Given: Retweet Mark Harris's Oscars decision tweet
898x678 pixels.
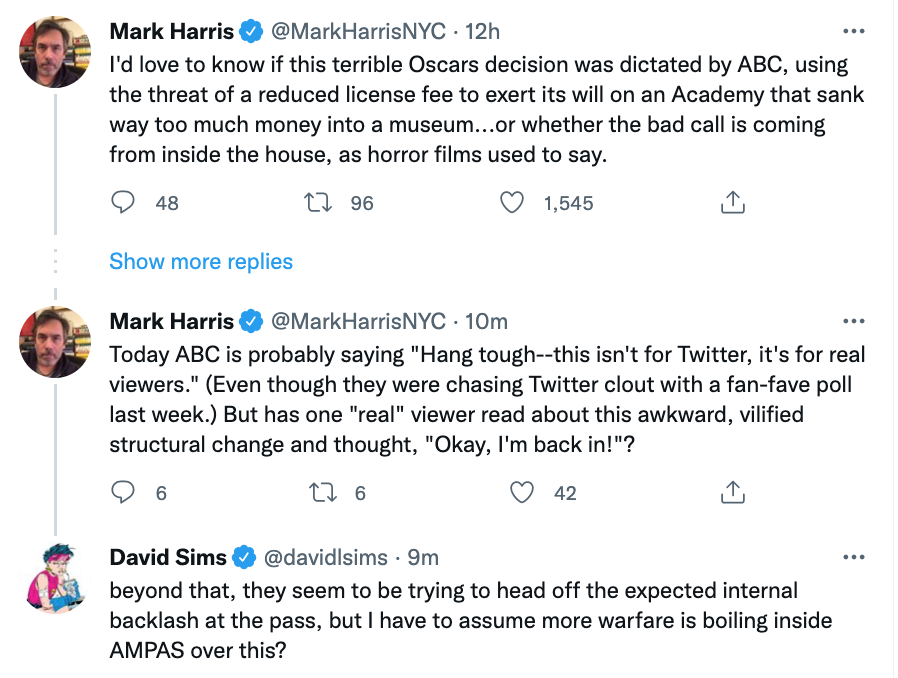Looking at the screenshot, I should [x=317, y=203].
